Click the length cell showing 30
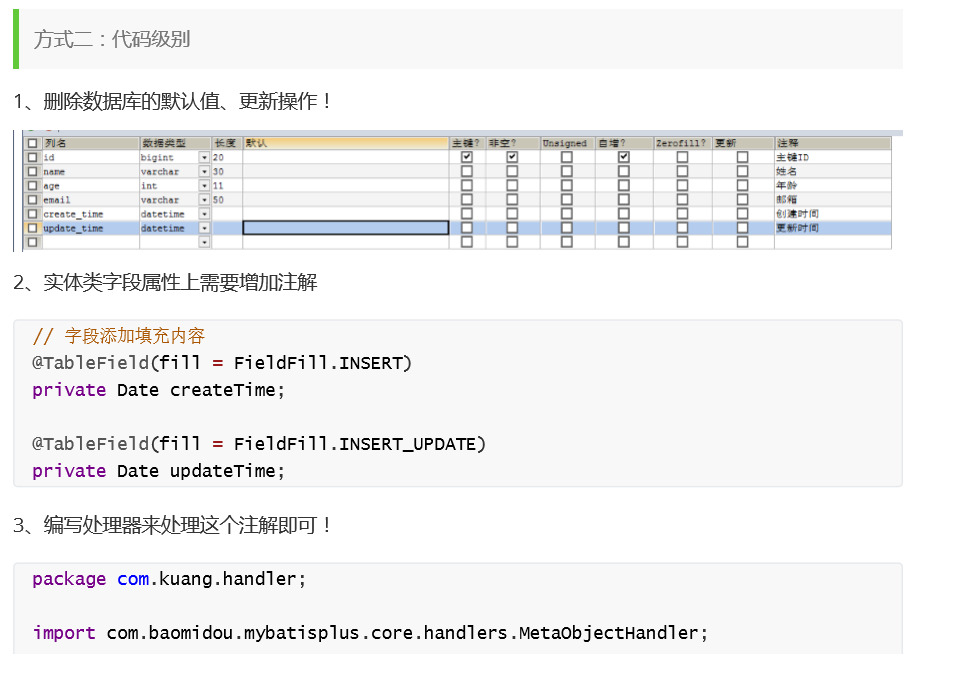 click(227, 171)
